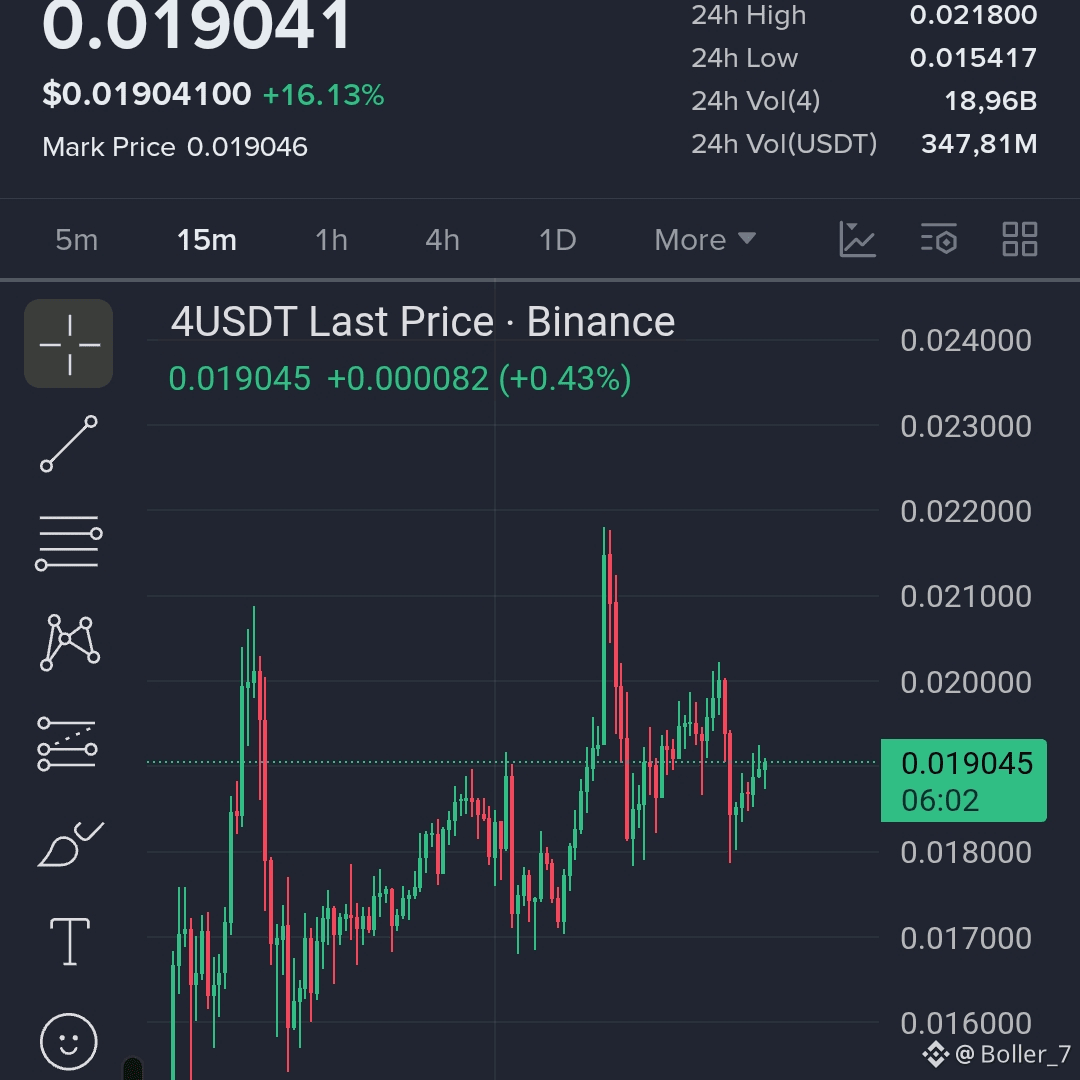This screenshot has height=1080, width=1080.
Task: Click the 24h High value 0.021800
Action: coord(973,15)
